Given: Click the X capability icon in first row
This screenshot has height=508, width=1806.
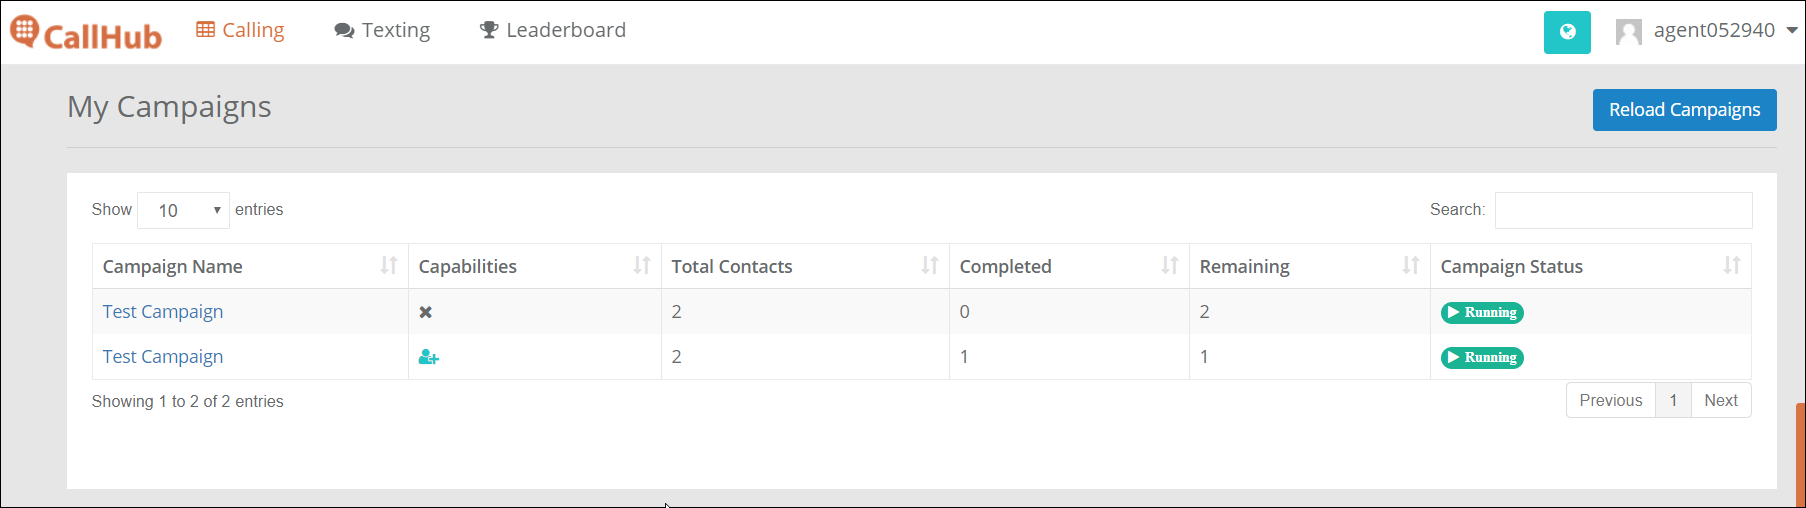Looking at the screenshot, I should point(426,312).
